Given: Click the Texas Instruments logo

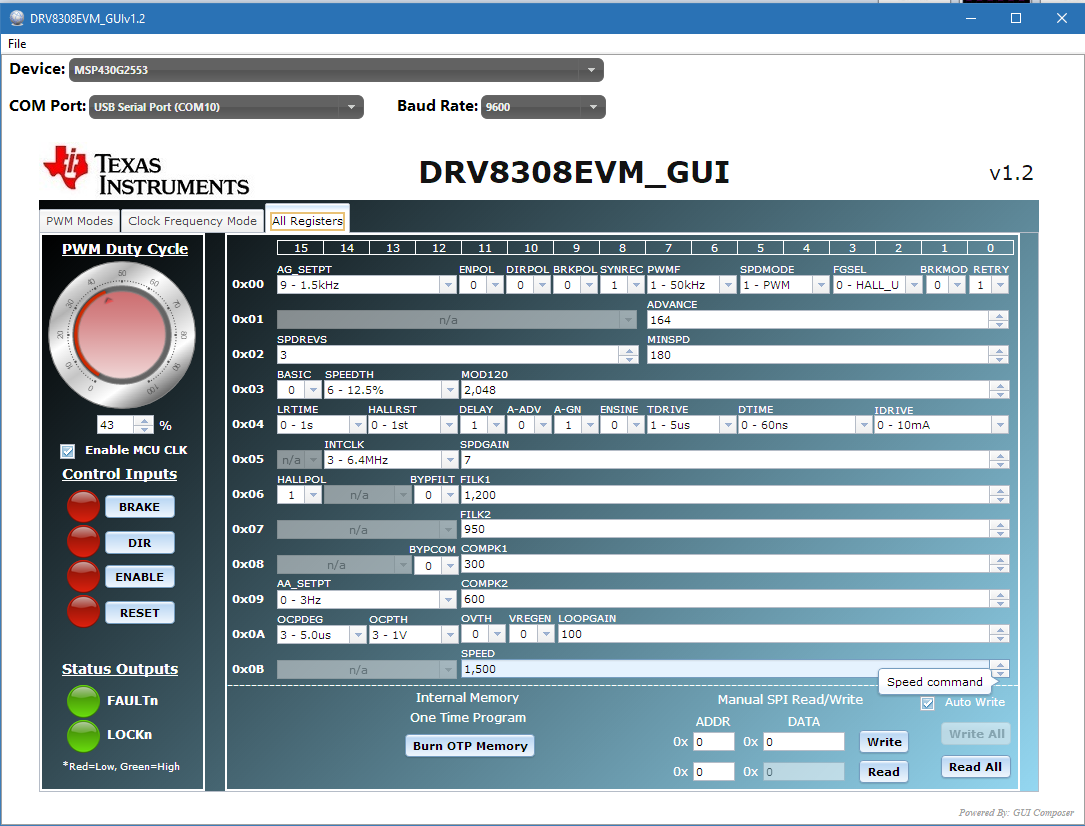Looking at the screenshot, I should point(146,171).
